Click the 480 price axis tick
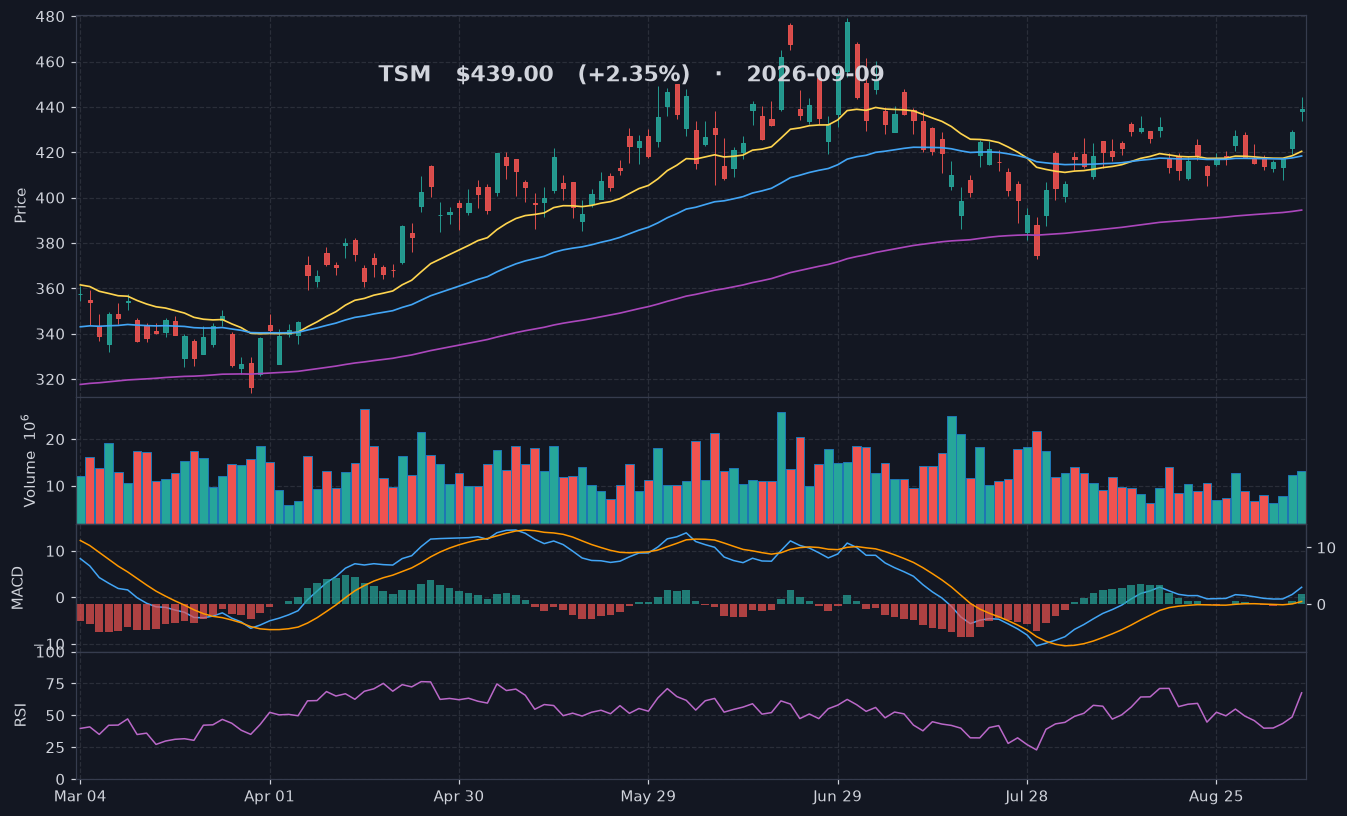The image size is (1347, 816). 52,17
